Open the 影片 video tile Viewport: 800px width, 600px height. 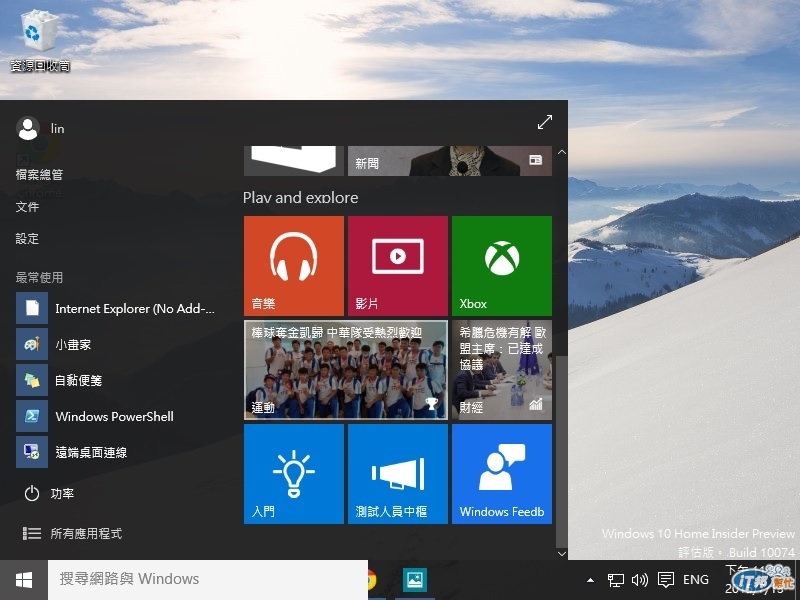398,266
